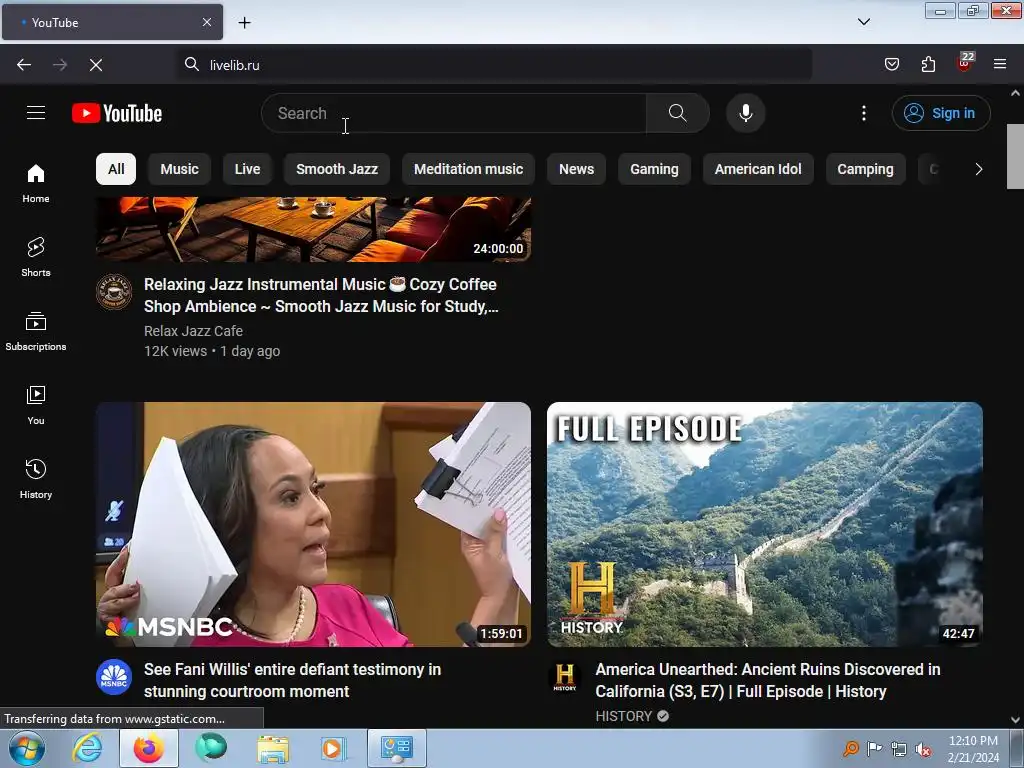1024x768 pixels.
Task: Open the MSNBC channel avatar
Action: point(114,677)
